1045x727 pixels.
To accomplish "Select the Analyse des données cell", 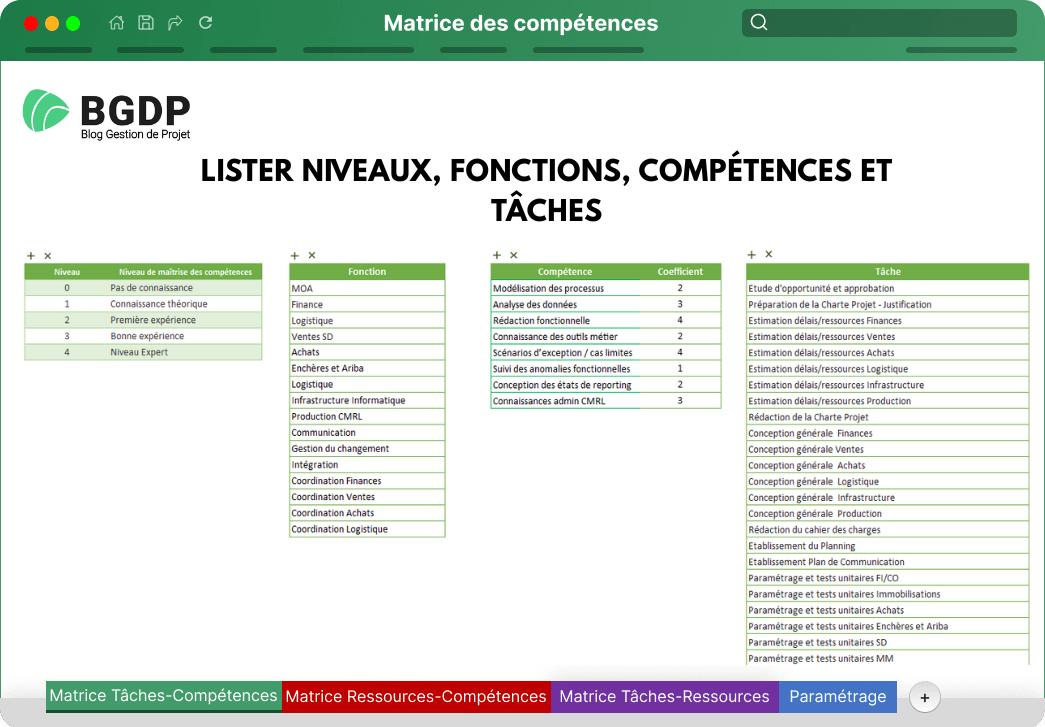I will pyautogui.click(x=565, y=304).
